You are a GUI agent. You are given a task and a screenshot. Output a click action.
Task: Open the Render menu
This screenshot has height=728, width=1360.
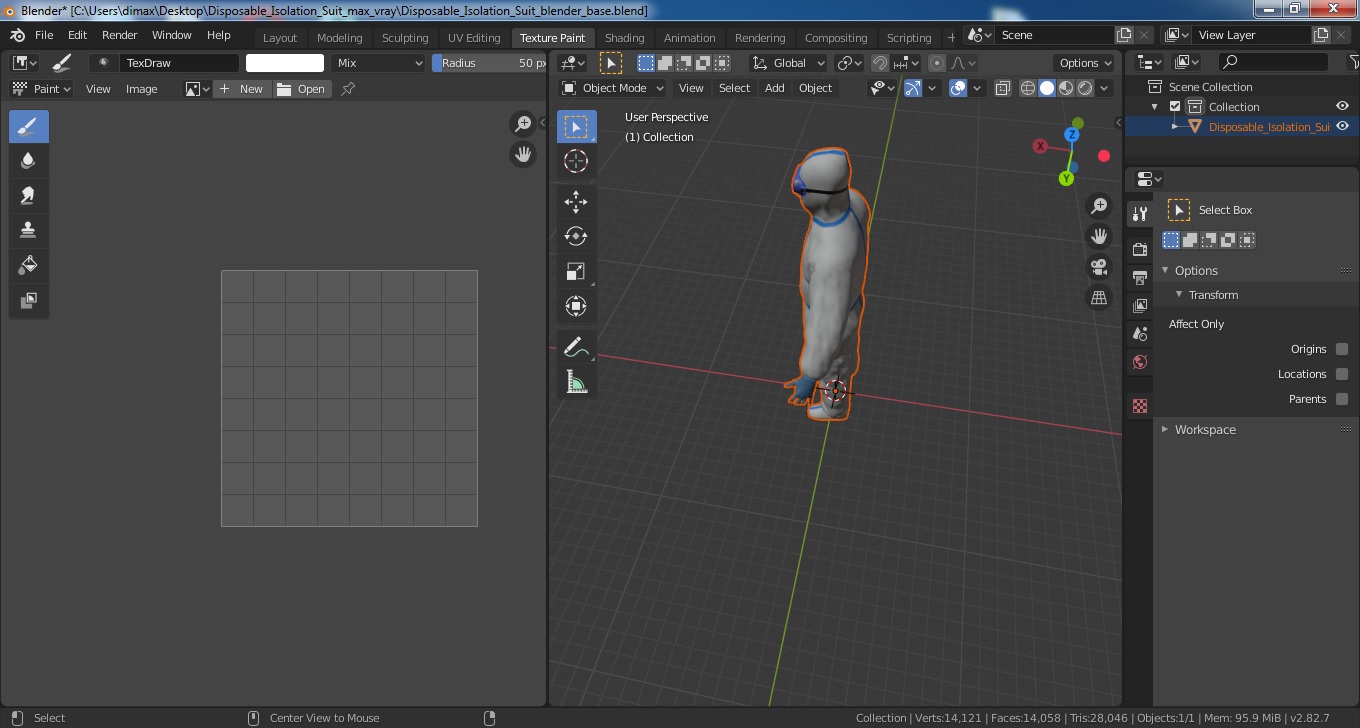(119, 35)
